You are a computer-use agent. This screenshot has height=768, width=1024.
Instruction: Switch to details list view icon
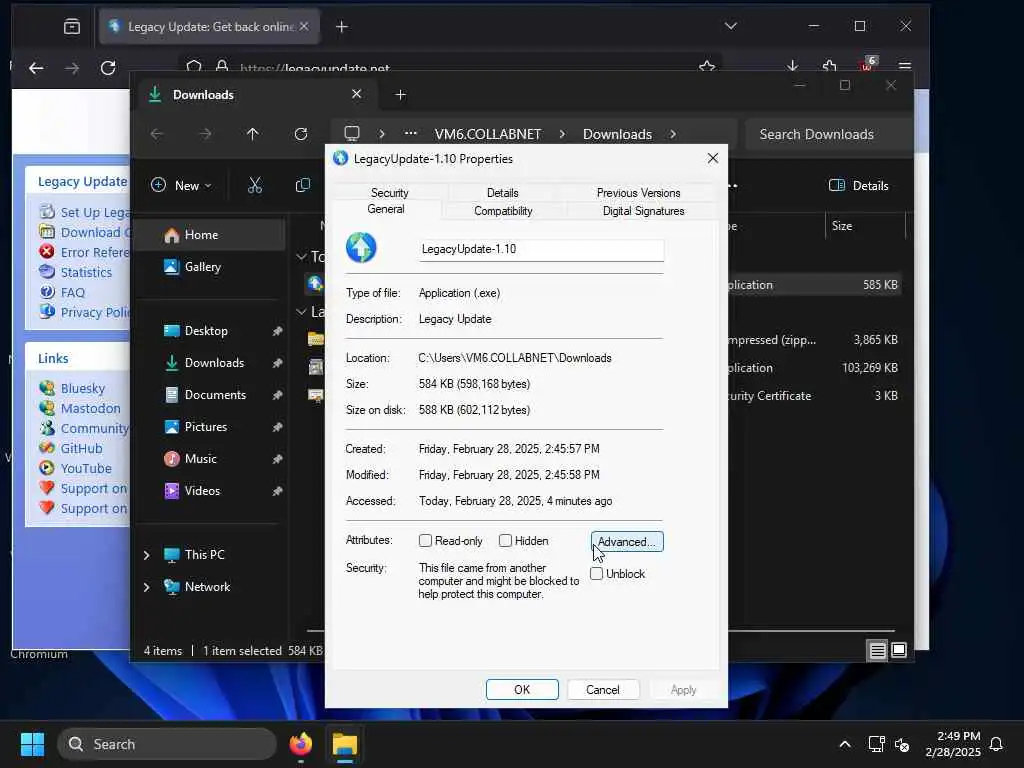(x=877, y=650)
